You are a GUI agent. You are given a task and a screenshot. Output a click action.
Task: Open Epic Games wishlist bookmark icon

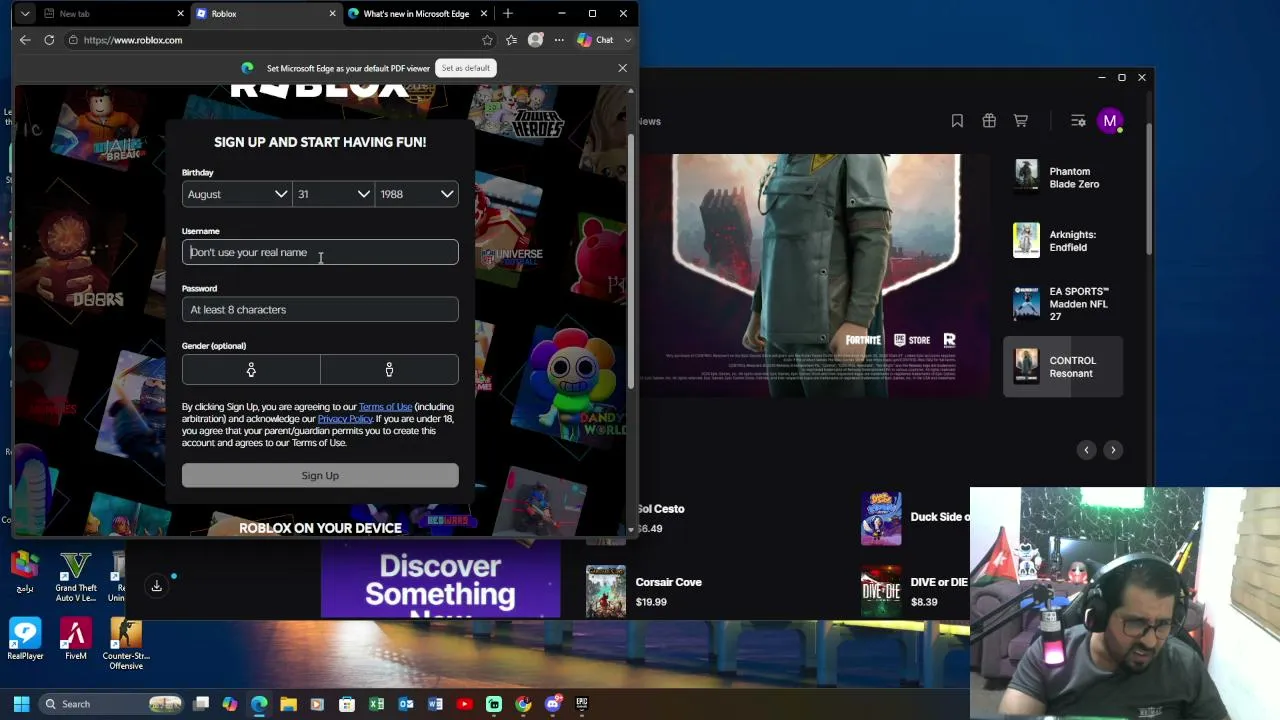point(957,121)
